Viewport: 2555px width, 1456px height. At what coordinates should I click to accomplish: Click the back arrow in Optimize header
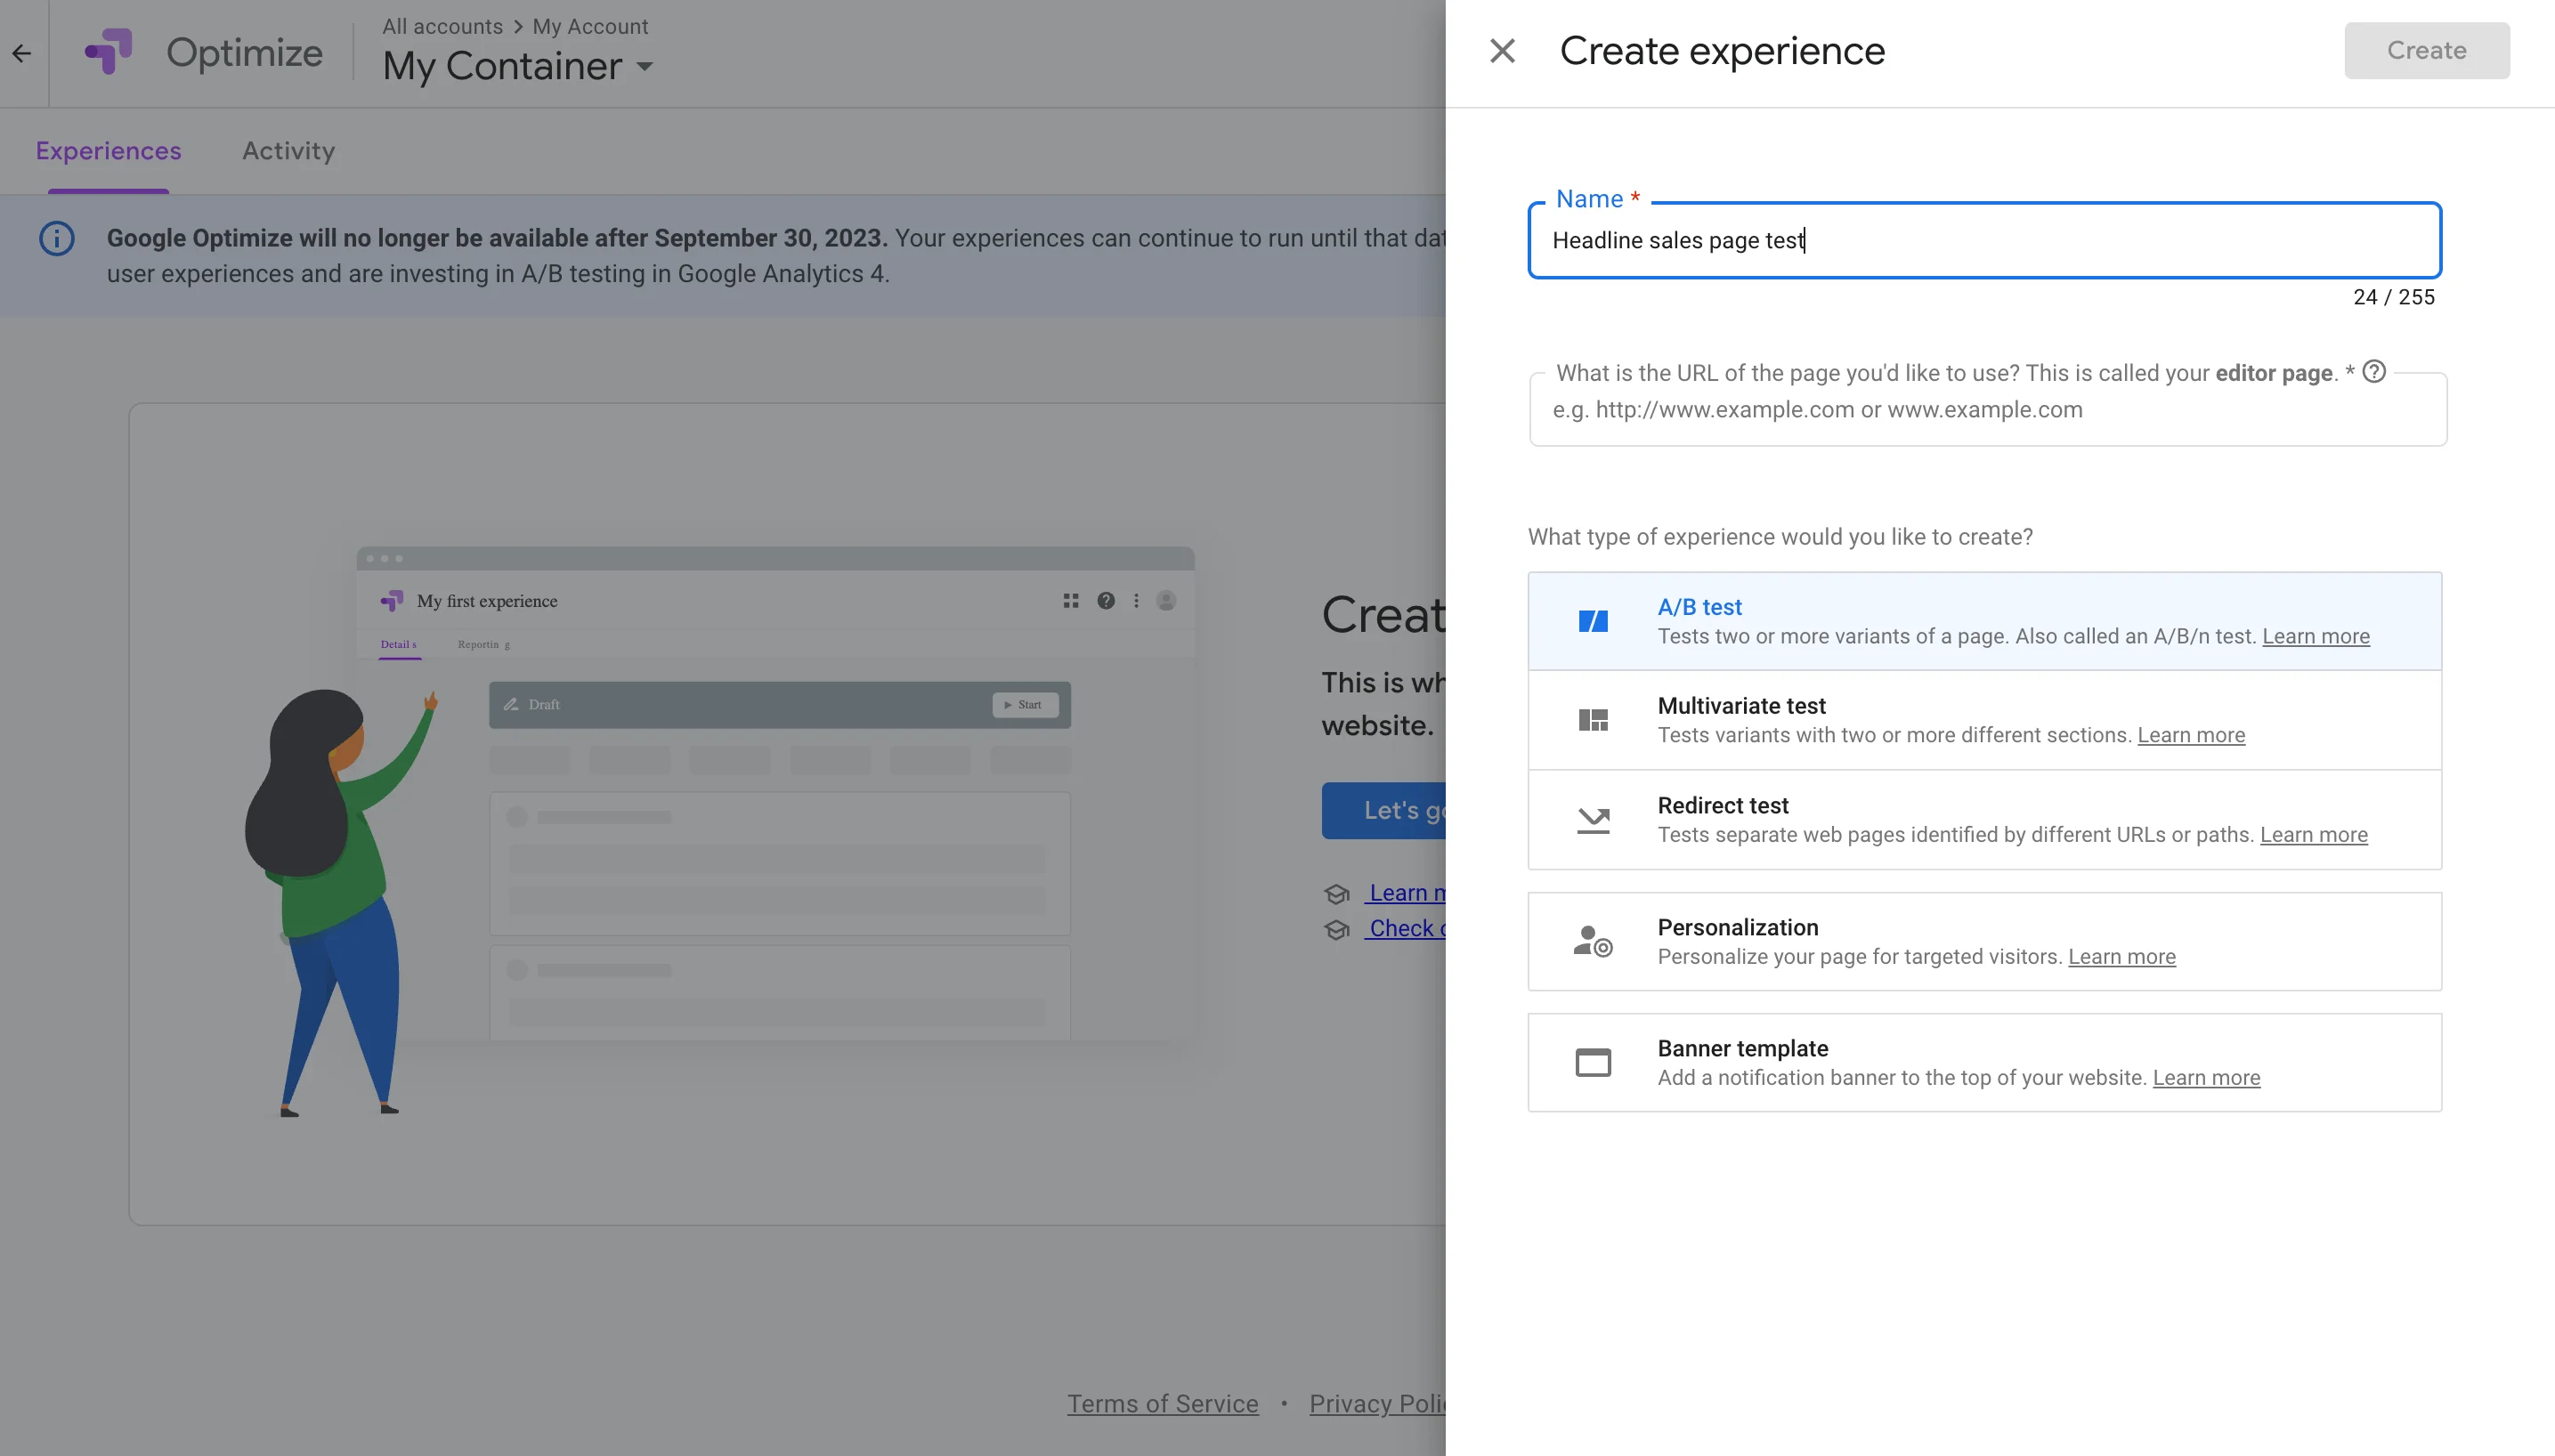[x=22, y=53]
